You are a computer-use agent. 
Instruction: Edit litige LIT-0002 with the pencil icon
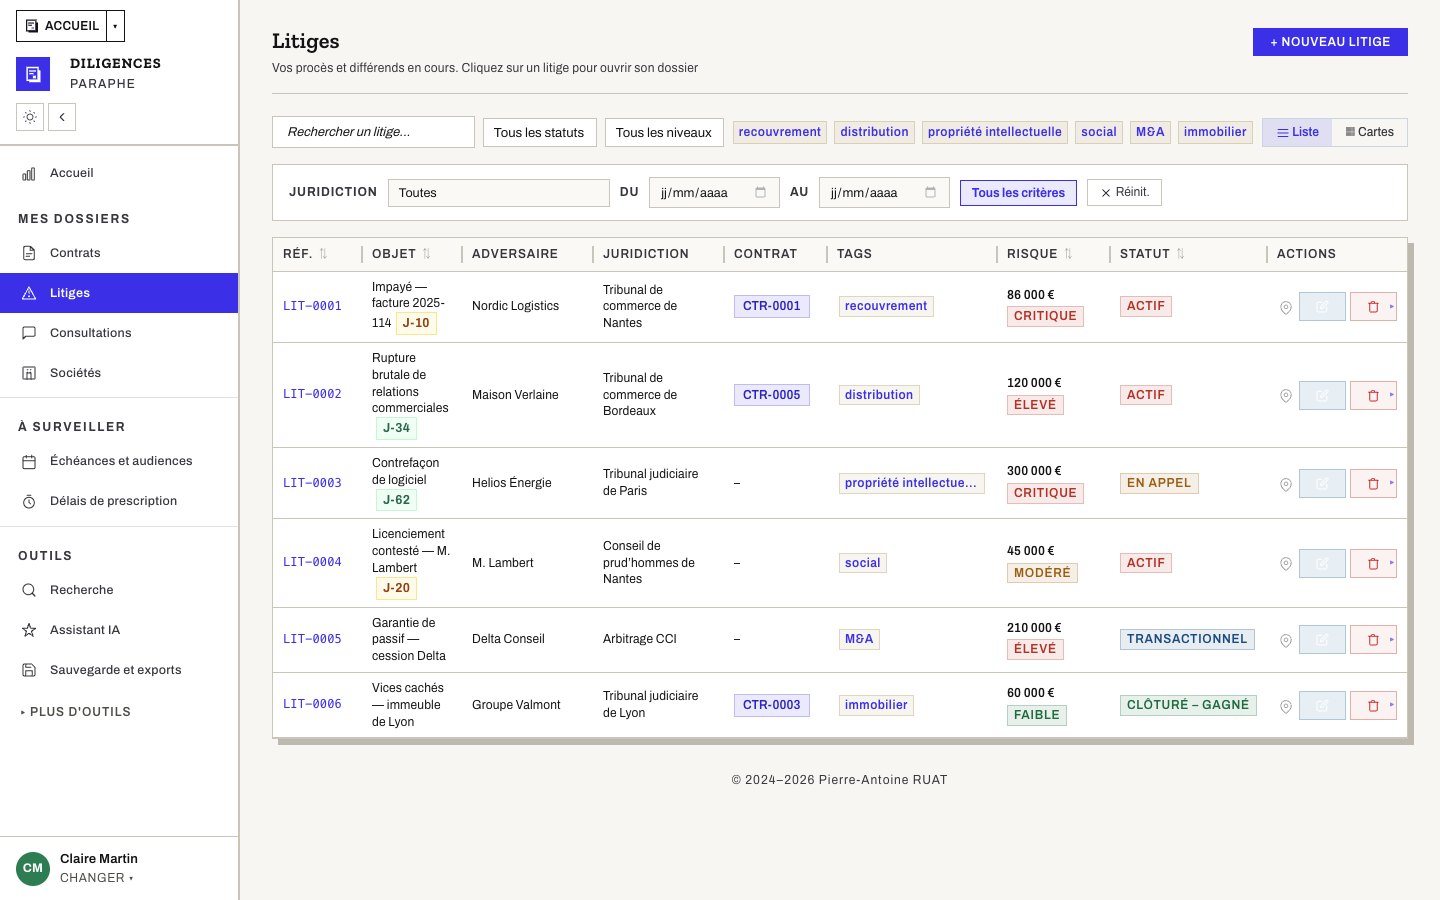[x=1322, y=395]
